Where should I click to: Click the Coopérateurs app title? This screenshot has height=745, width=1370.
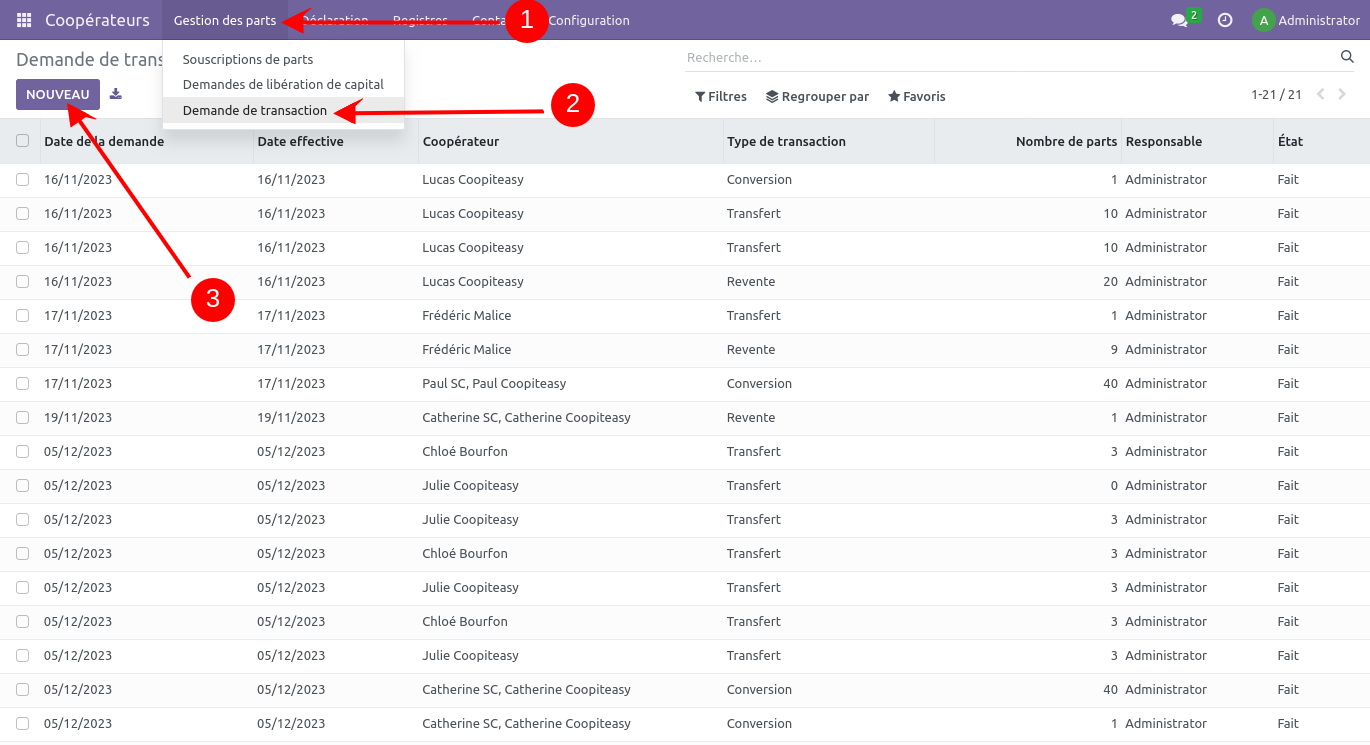97,20
